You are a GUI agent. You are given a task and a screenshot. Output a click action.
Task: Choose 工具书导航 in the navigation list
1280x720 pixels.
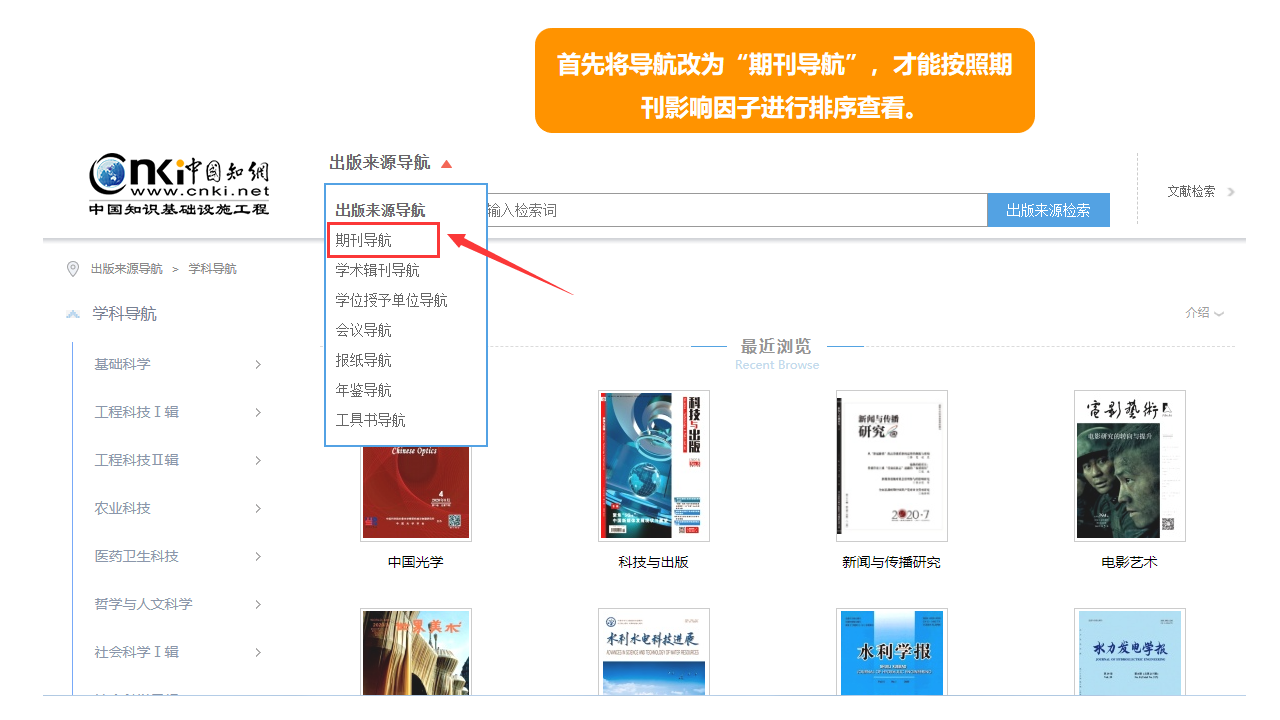coord(371,420)
